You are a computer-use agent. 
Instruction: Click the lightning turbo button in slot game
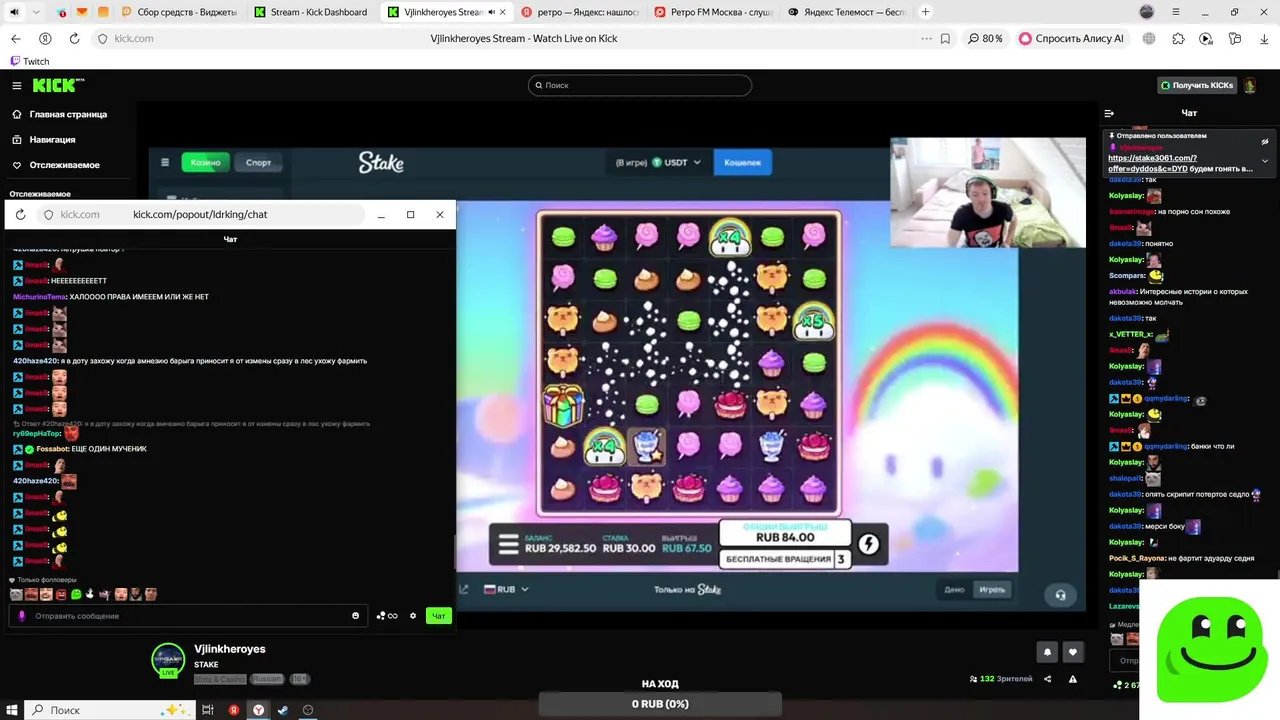coord(868,544)
